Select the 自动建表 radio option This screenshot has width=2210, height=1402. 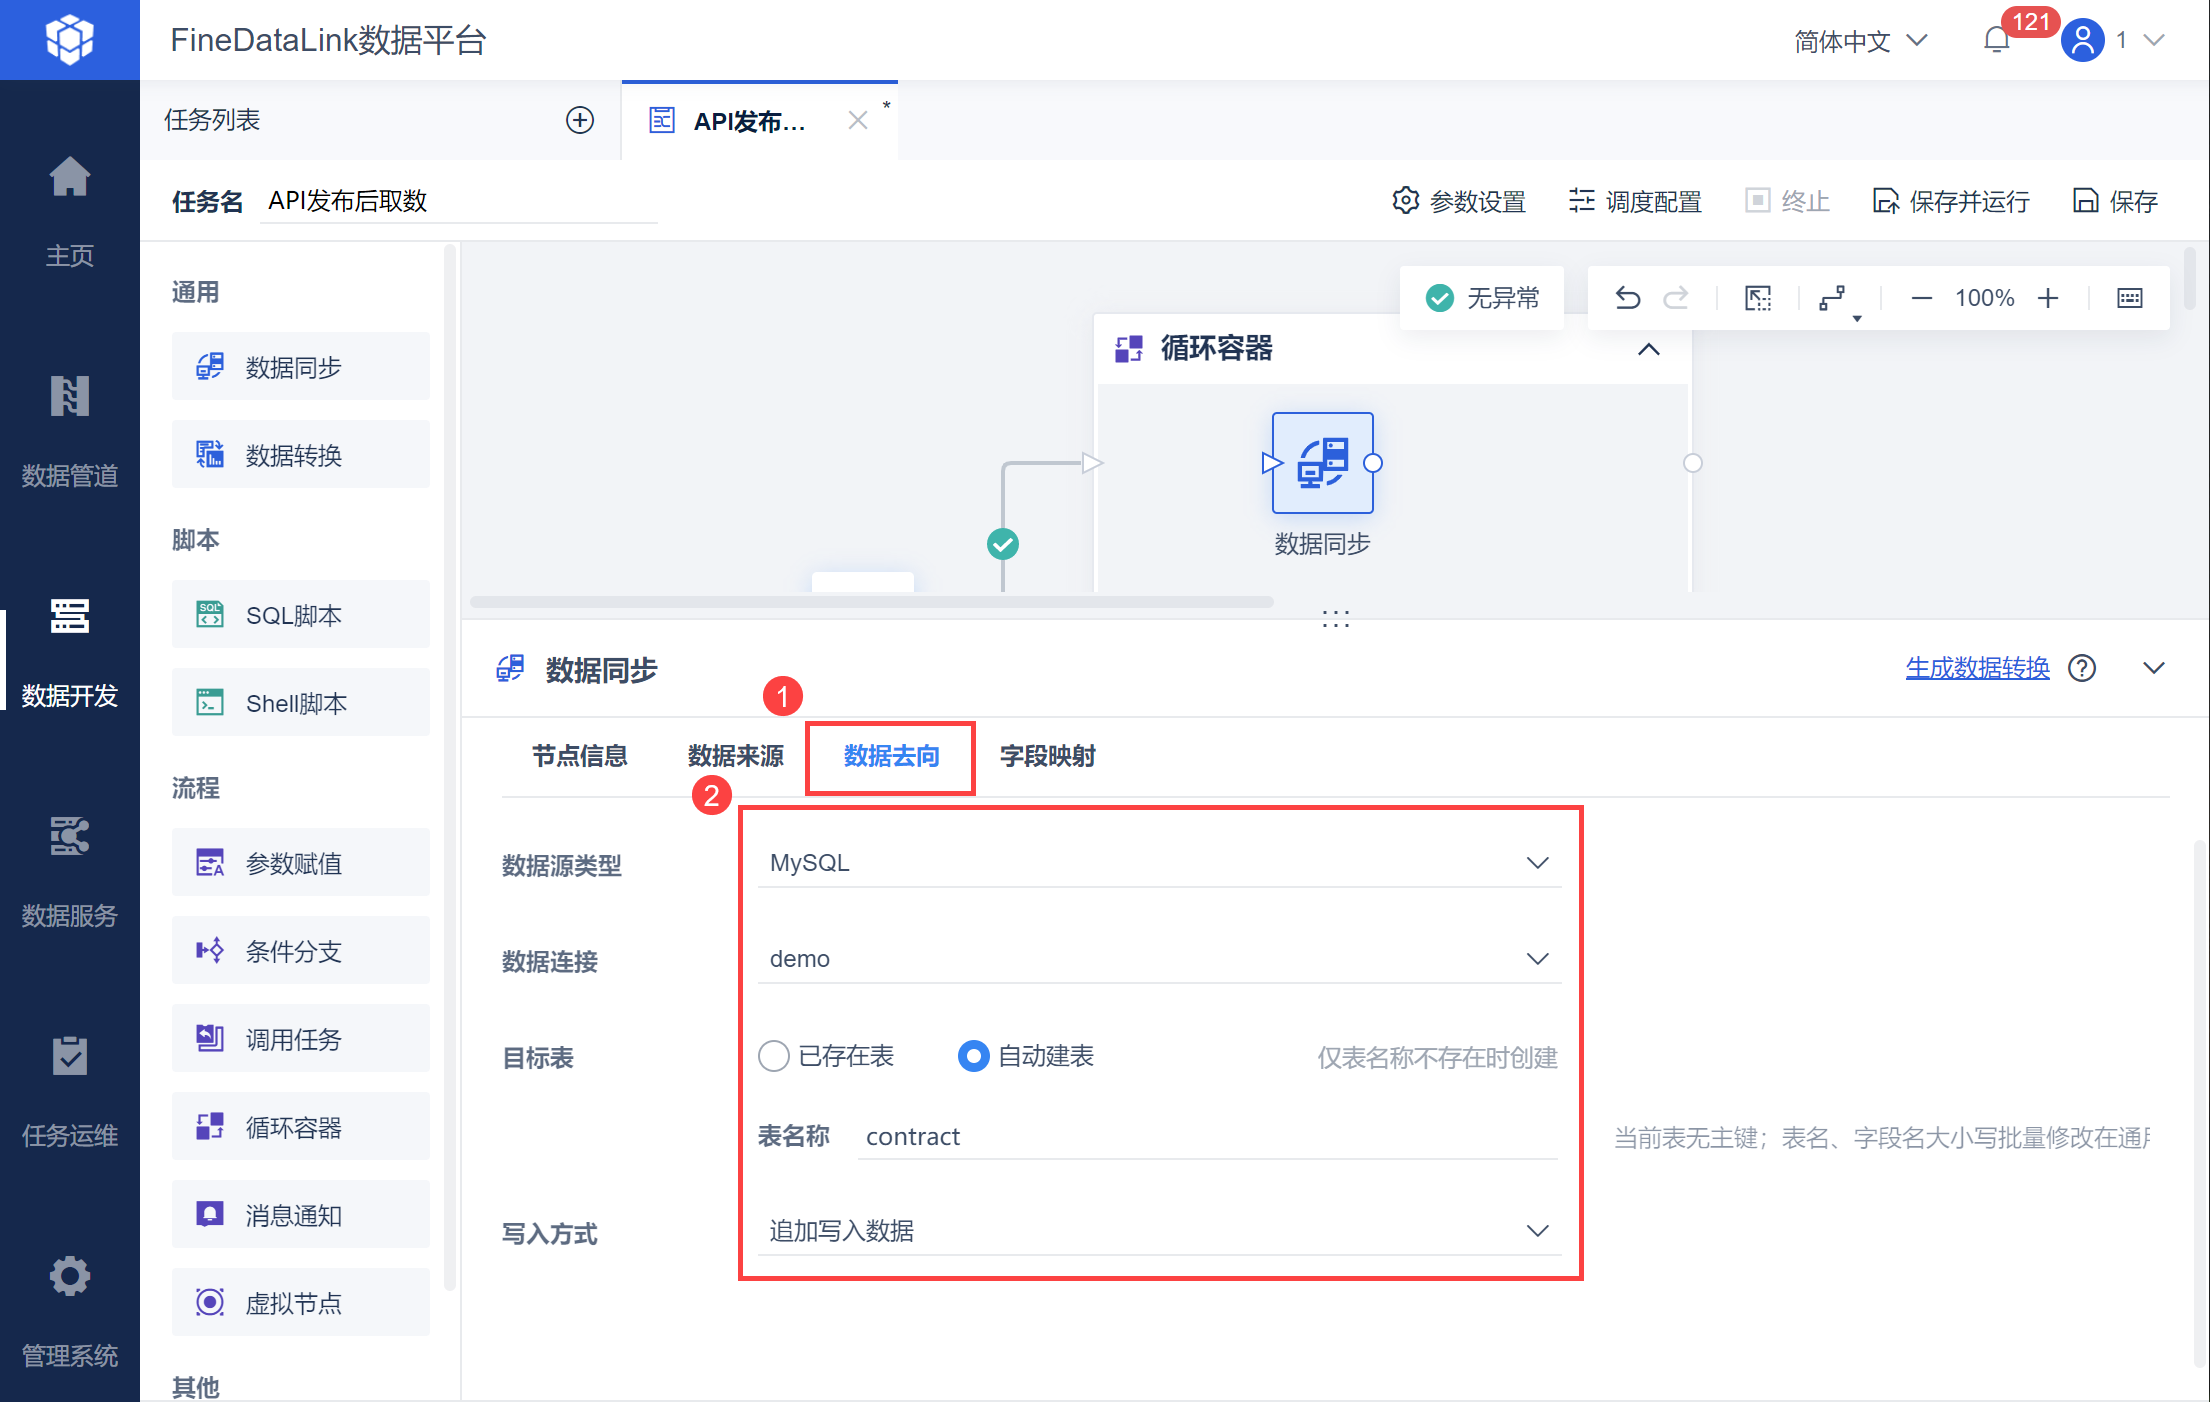click(x=974, y=1056)
